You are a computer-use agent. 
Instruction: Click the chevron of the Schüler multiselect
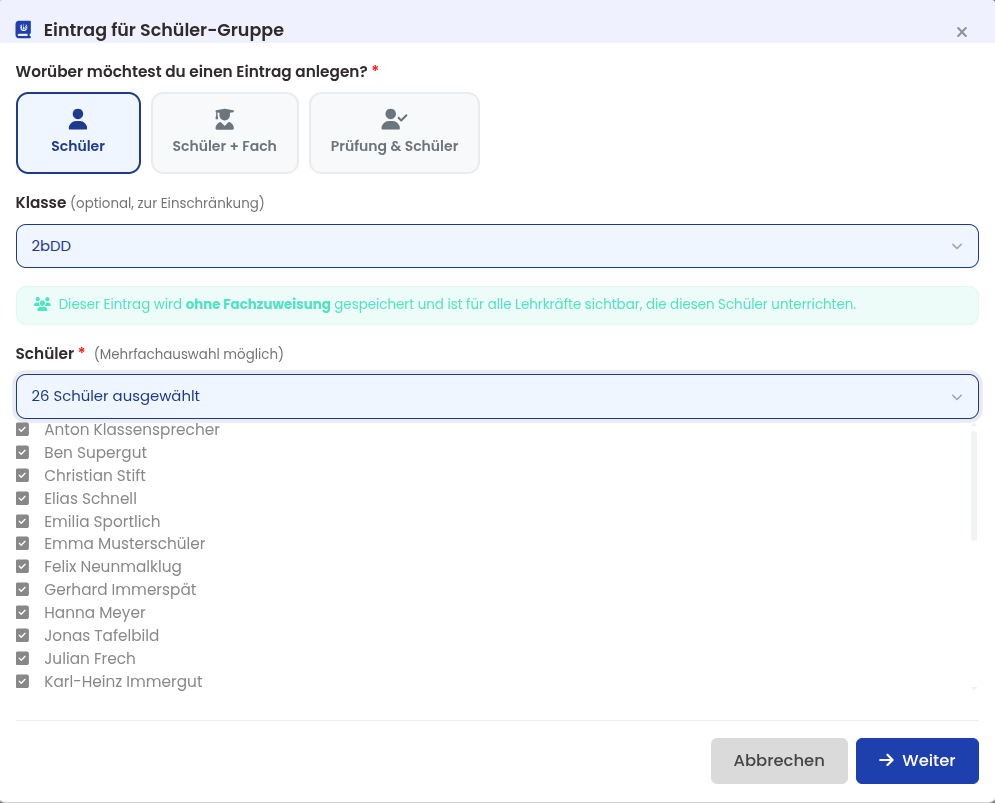[956, 397]
